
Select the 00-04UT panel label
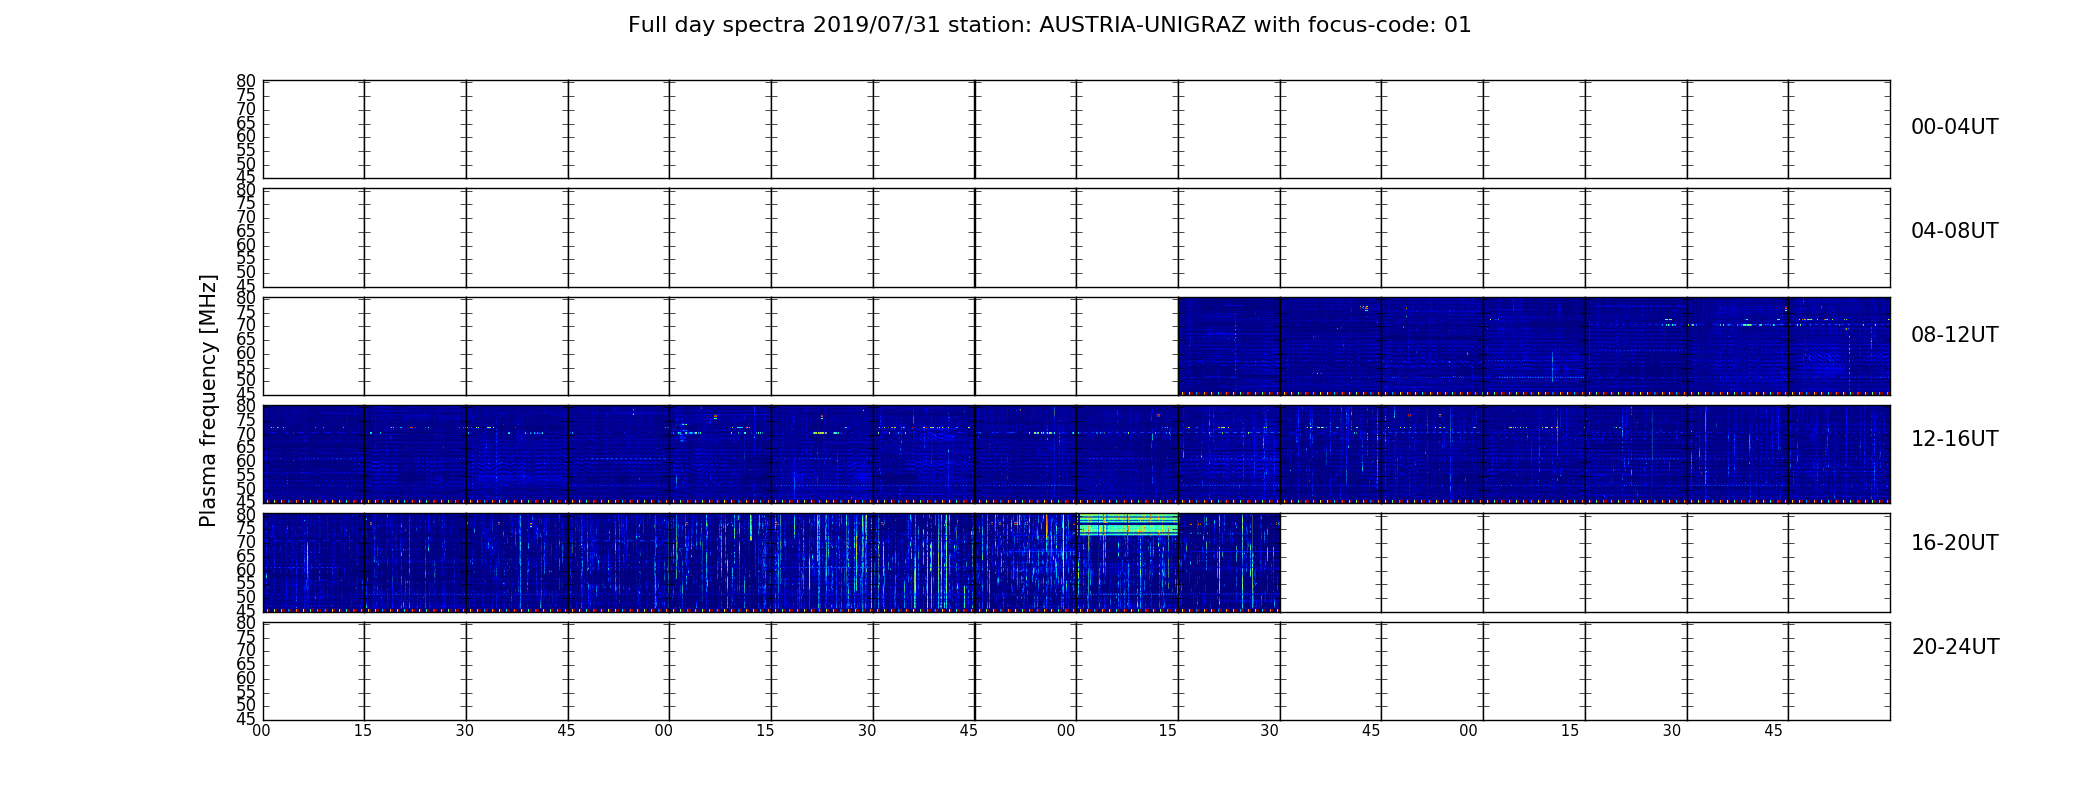click(x=1954, y=127)
